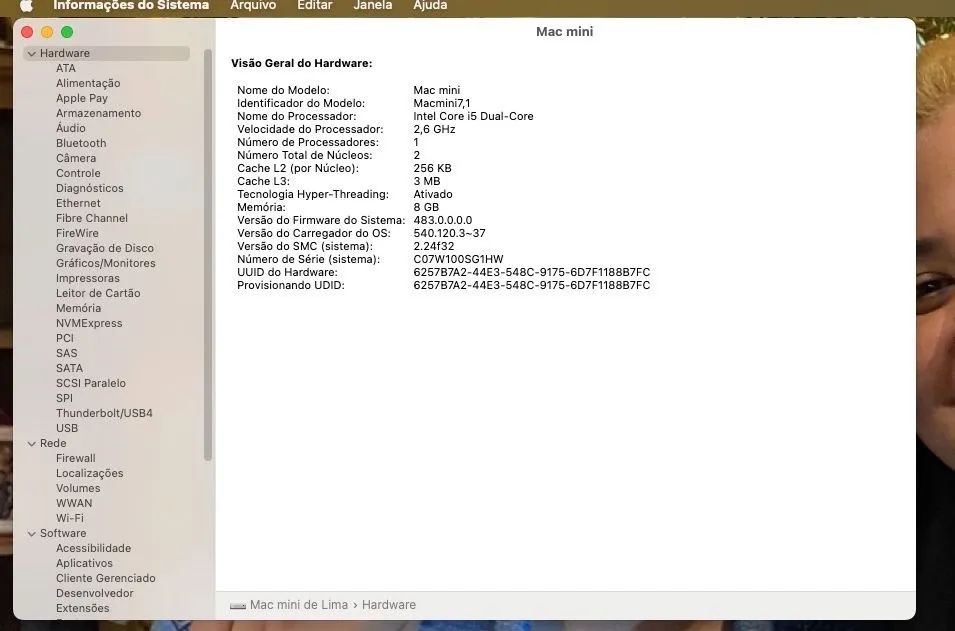This screenshot has width=955, height=631.
Task: Select Localizações under Rede
Action: [x=90, y=473]
